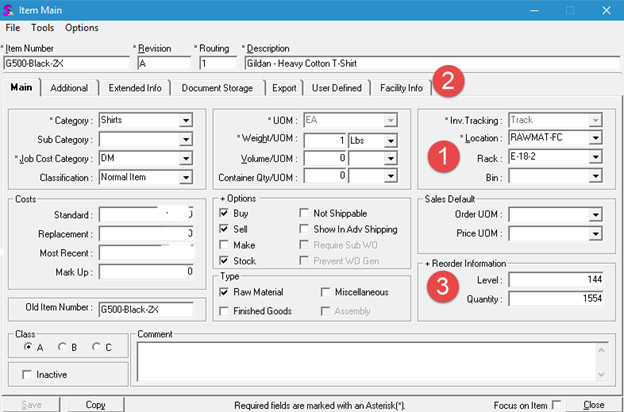Expand the Rack dropdown
Screen dimensions: 624x412
coord(596,157)
